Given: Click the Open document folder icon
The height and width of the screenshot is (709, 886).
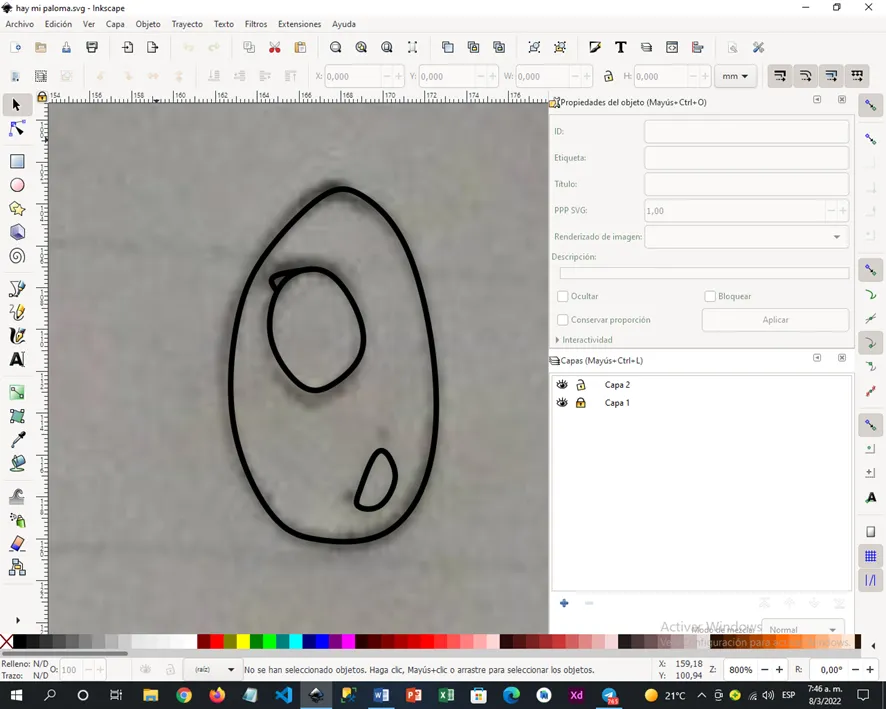Looking at the screenshot, I should [41, 47].
